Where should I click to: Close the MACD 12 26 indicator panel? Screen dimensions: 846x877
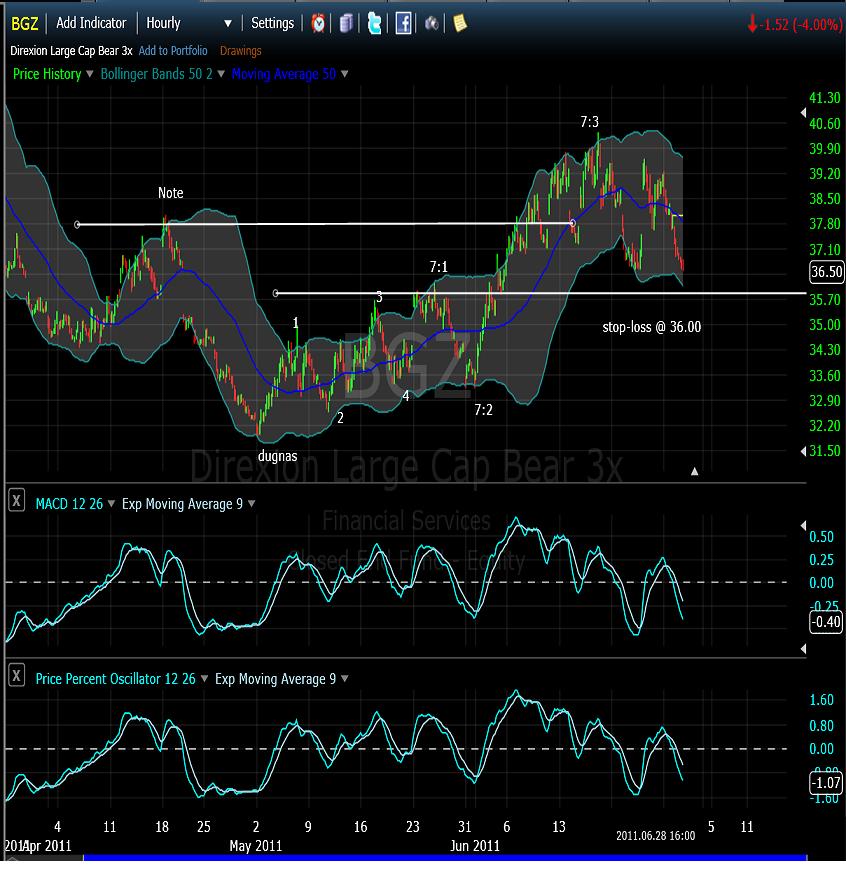(17, 501)
